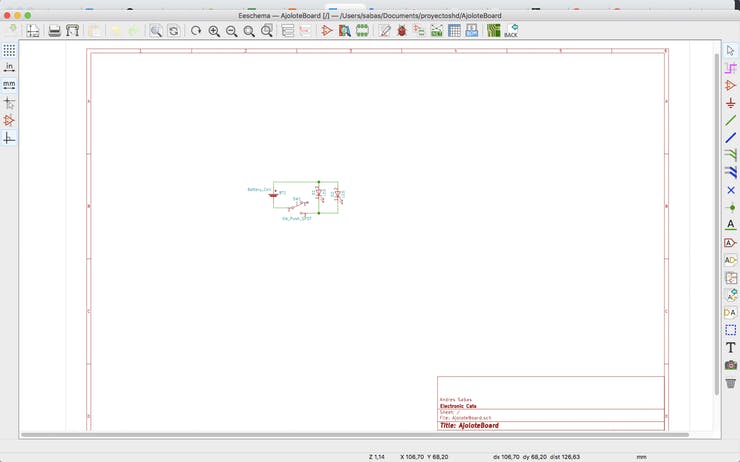Click the 'Z 1,14' zoom status entry

click(x=377, y=457)
